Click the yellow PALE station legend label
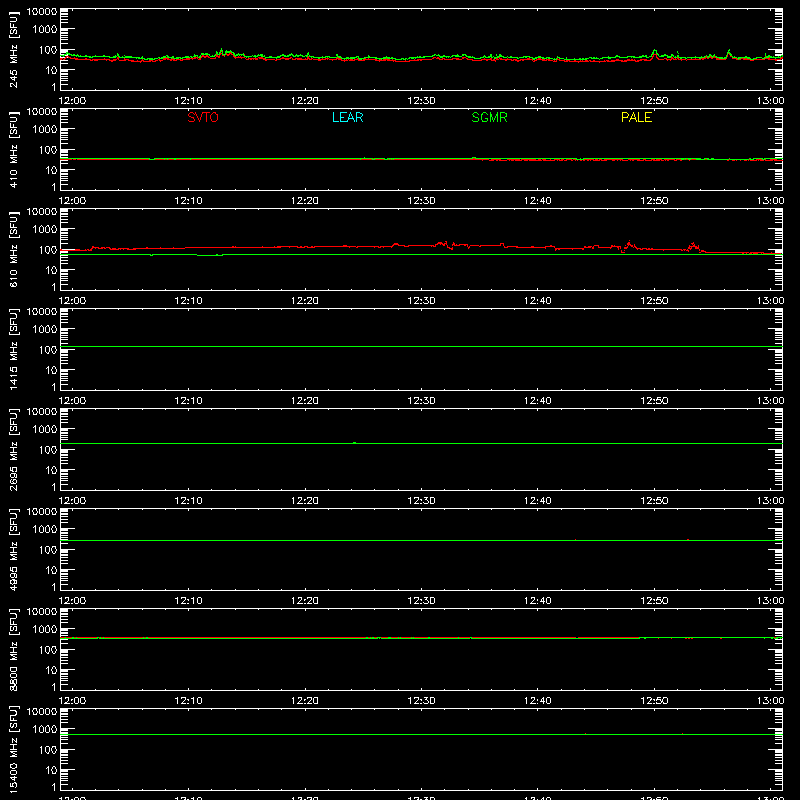Viewport: 800px width, 800px height. tap(636, 117)
